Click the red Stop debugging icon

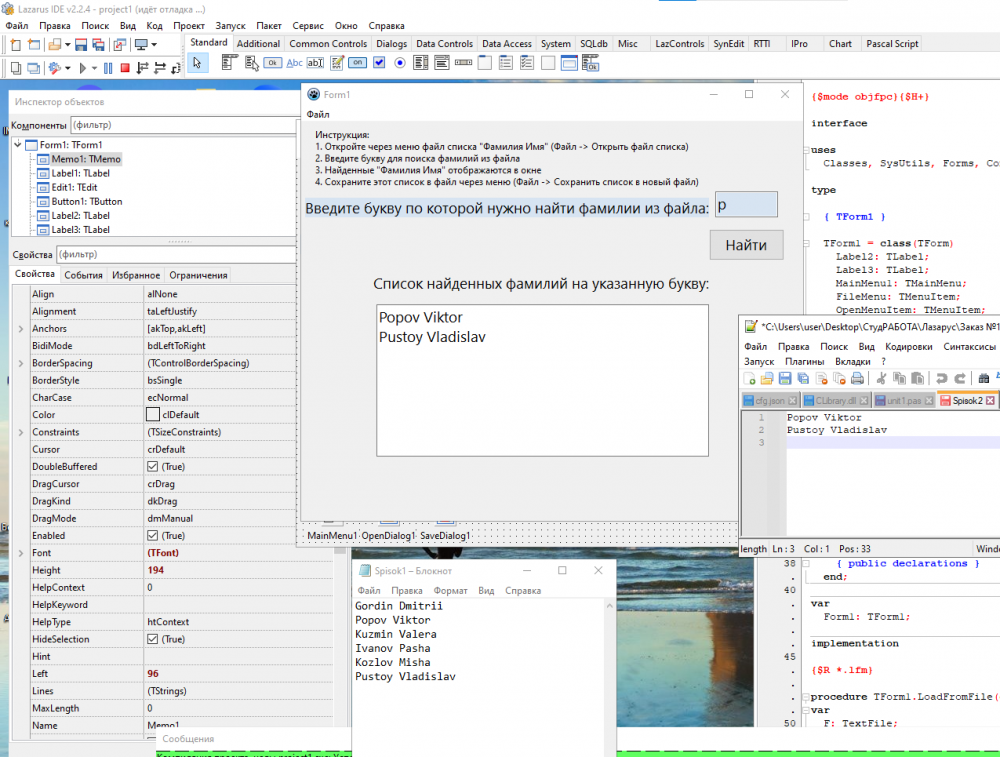pyautogui.click(x=125, y=68)
